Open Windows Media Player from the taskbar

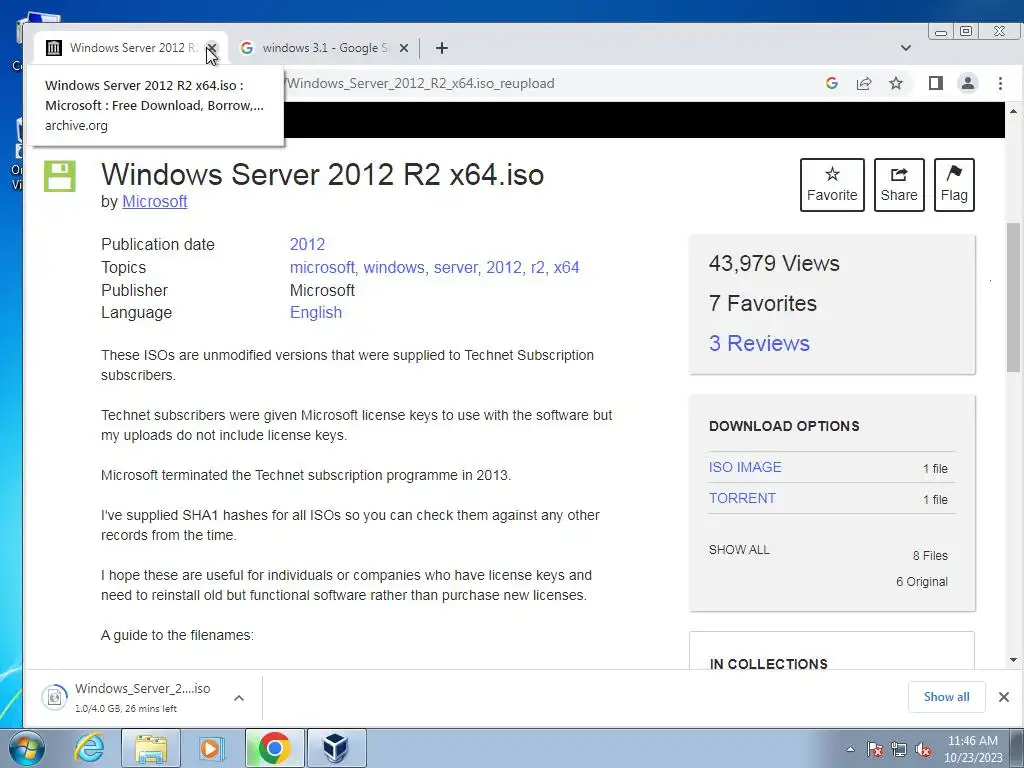coord(212,748)
